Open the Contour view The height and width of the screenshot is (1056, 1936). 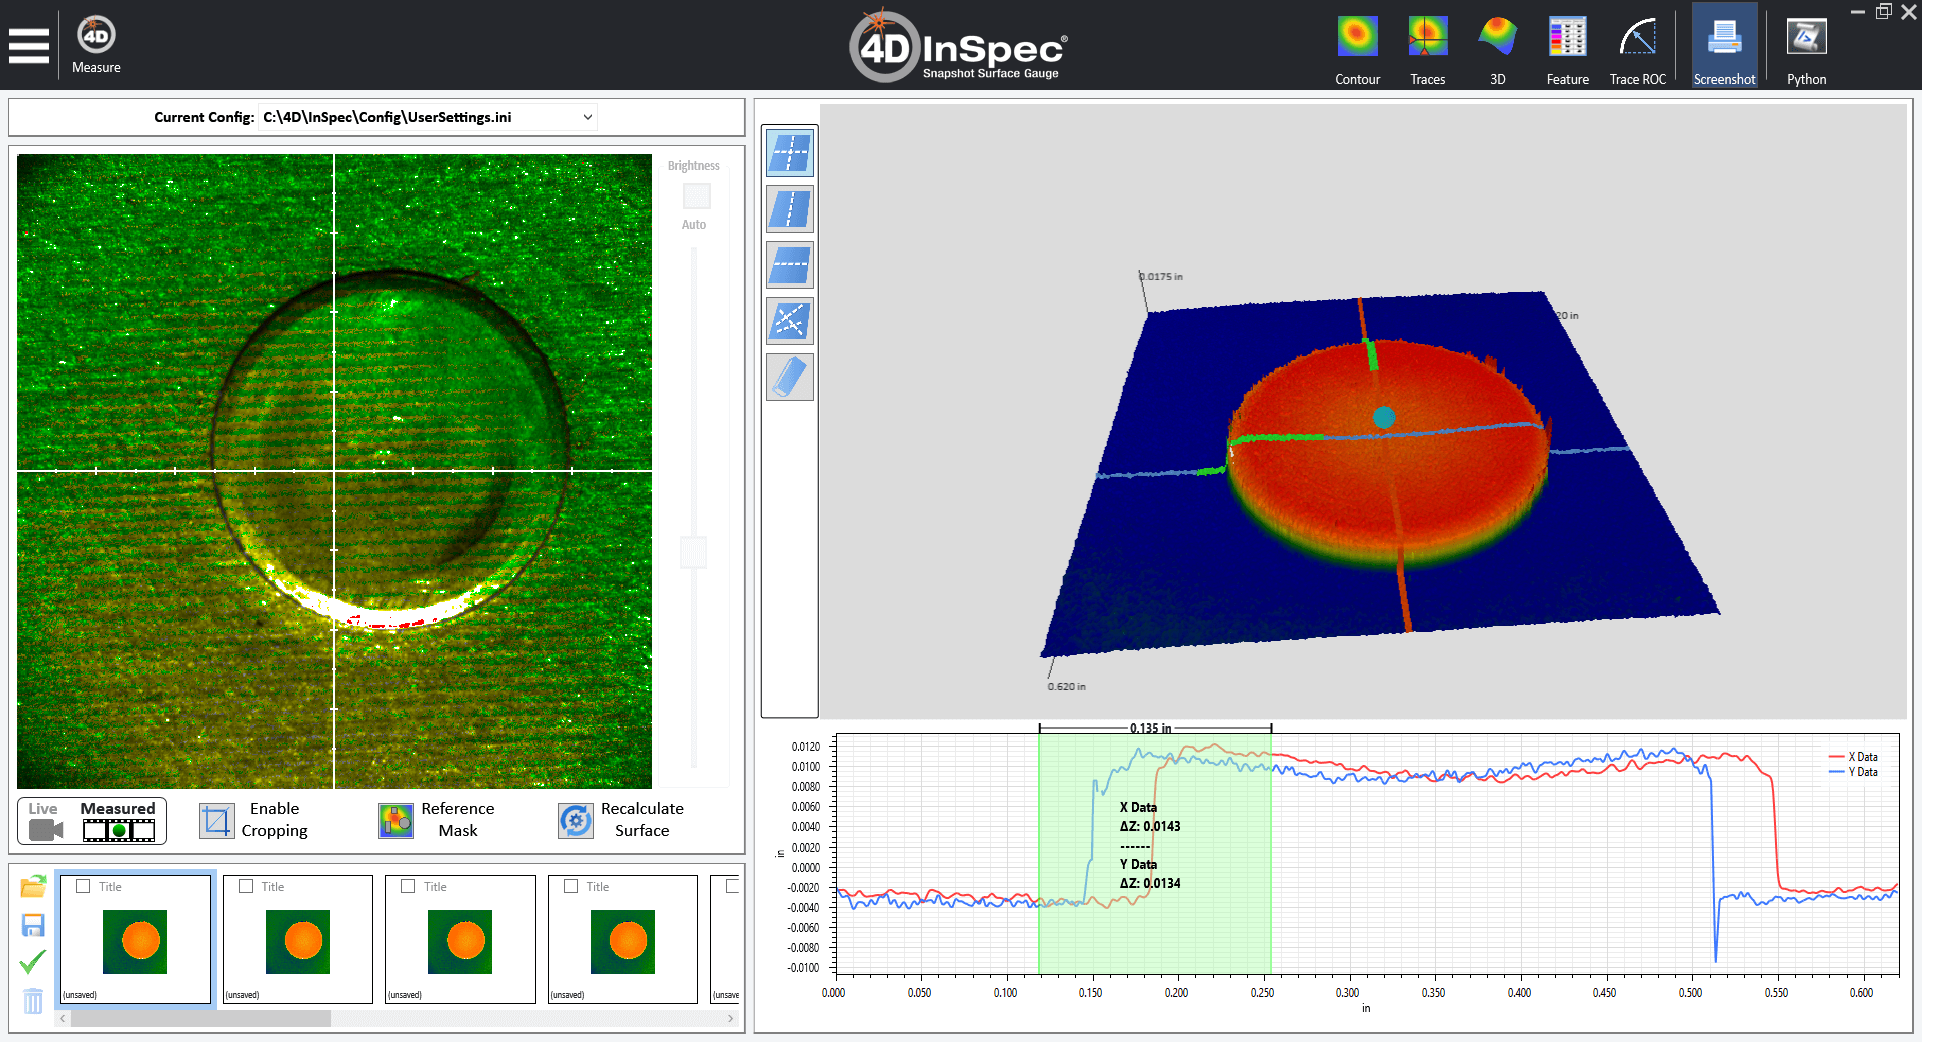coord(1357,48)
